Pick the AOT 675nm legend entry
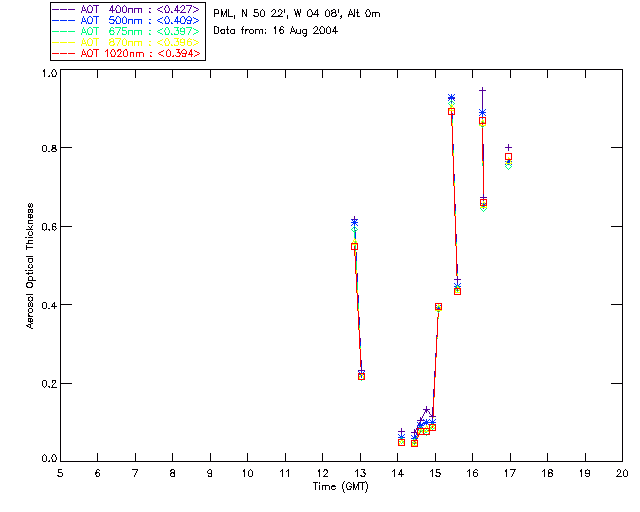640x512 pixels. [x=126, y=31]
